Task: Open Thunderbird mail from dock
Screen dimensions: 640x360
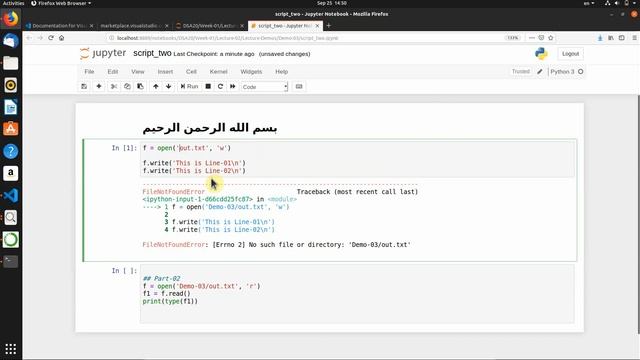Action: click(11, 41)
